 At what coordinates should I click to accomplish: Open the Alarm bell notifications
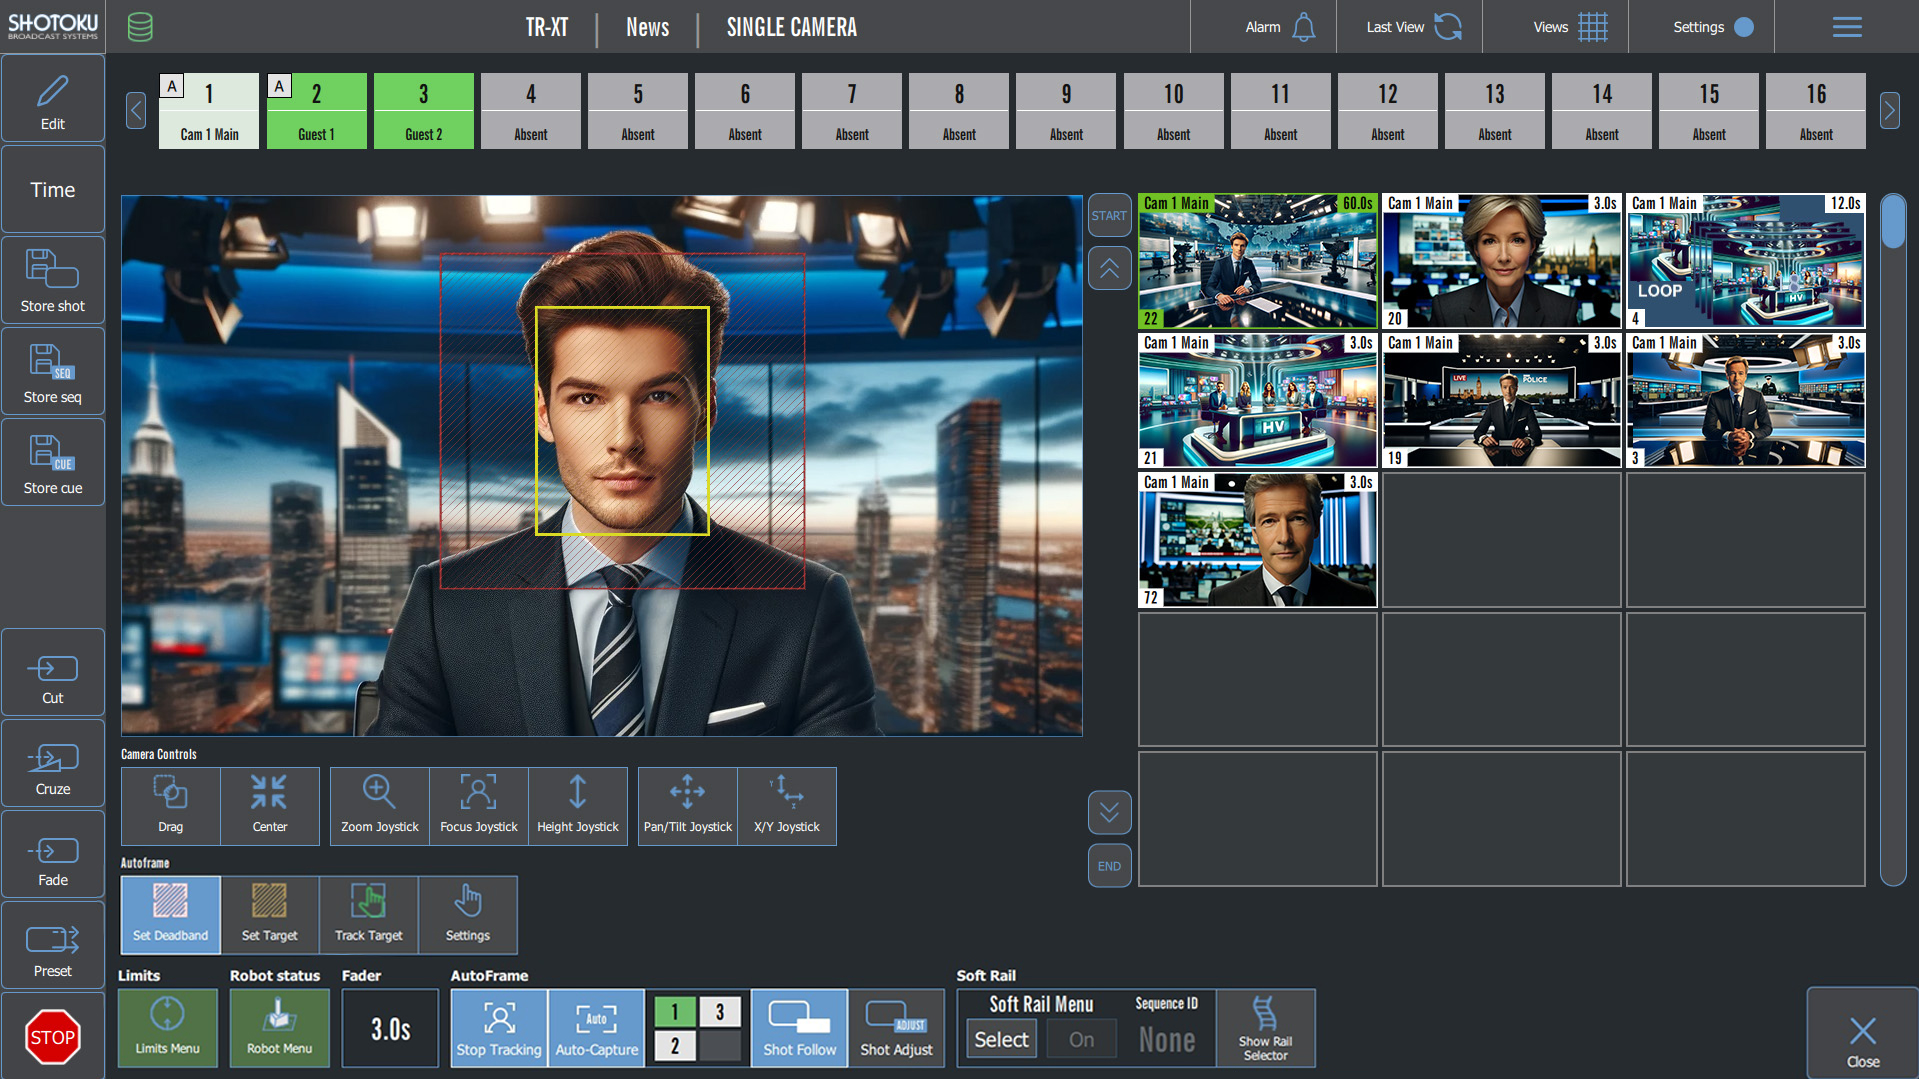(1303, 27)
